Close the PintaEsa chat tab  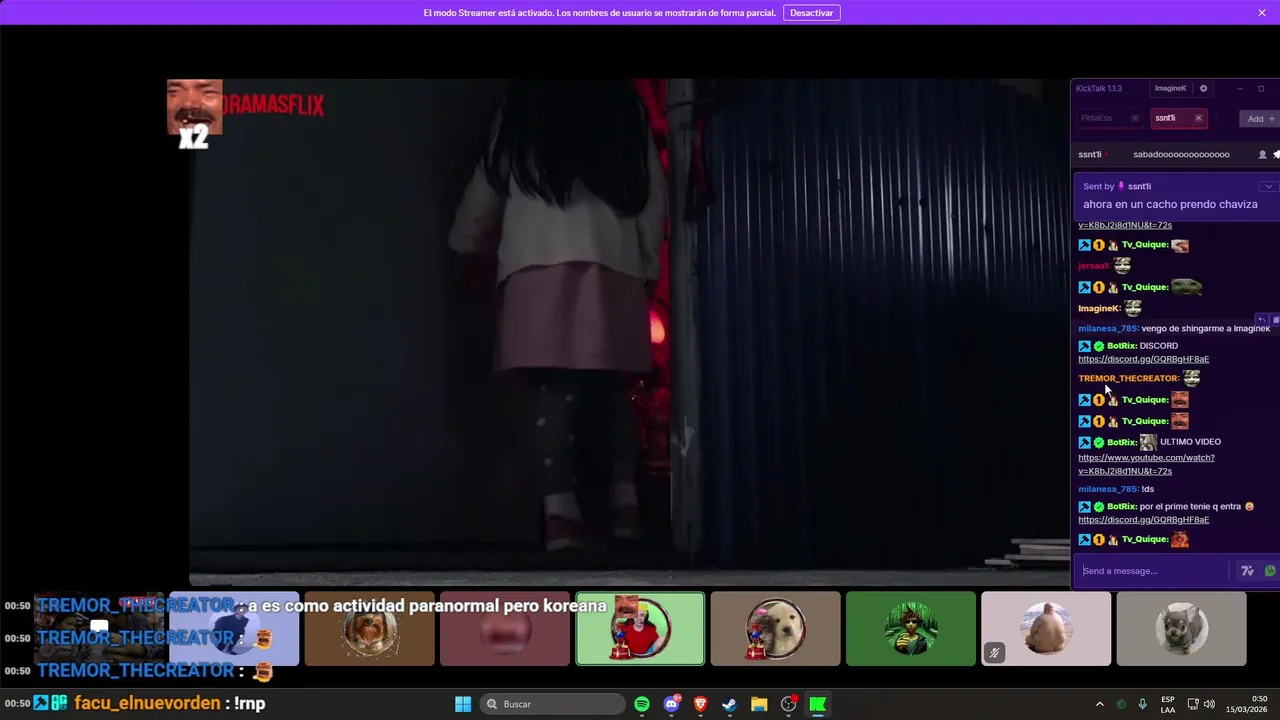tap(1134, 118)
